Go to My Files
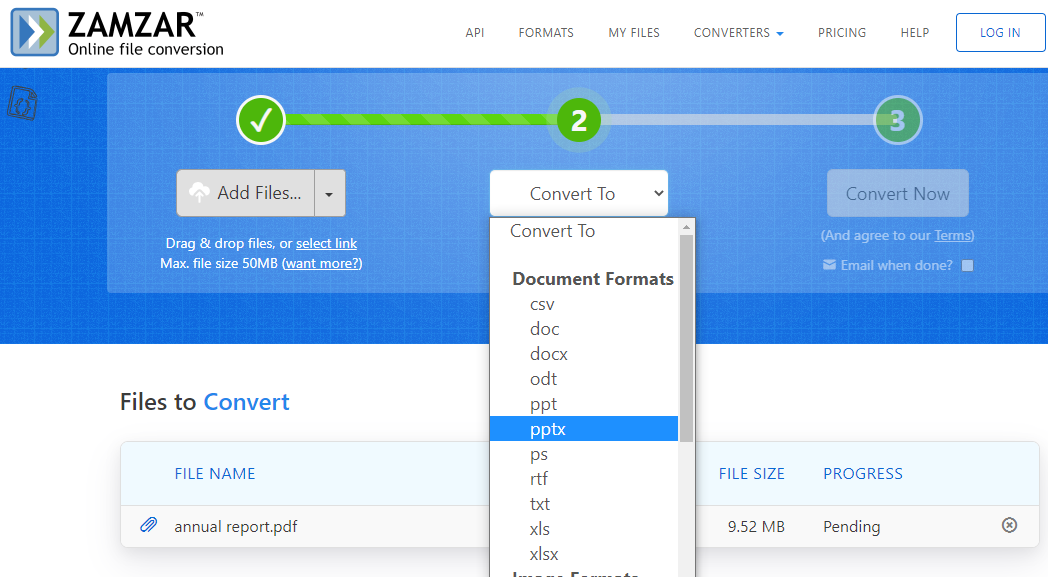The width and height of the screenshot is (1048, 577). [x=634, y=33]
